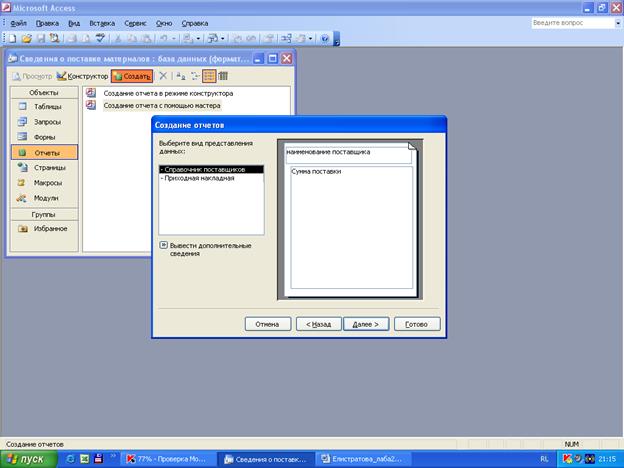Click the Отмена button in wizard
This screenshot has height=468, width=624.
[x=267, y=324]
